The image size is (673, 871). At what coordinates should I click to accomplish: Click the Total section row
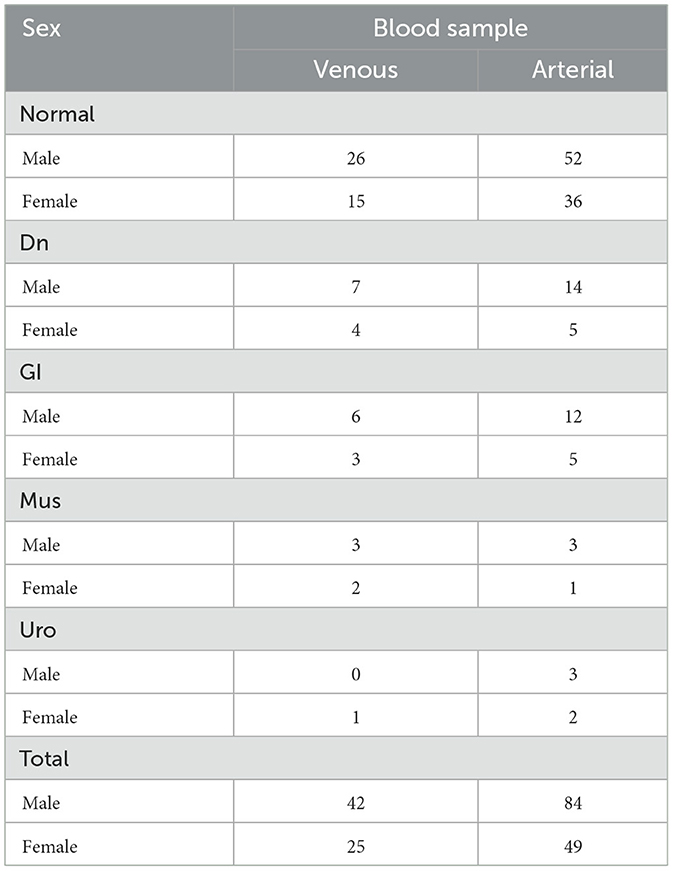point(44,759)
